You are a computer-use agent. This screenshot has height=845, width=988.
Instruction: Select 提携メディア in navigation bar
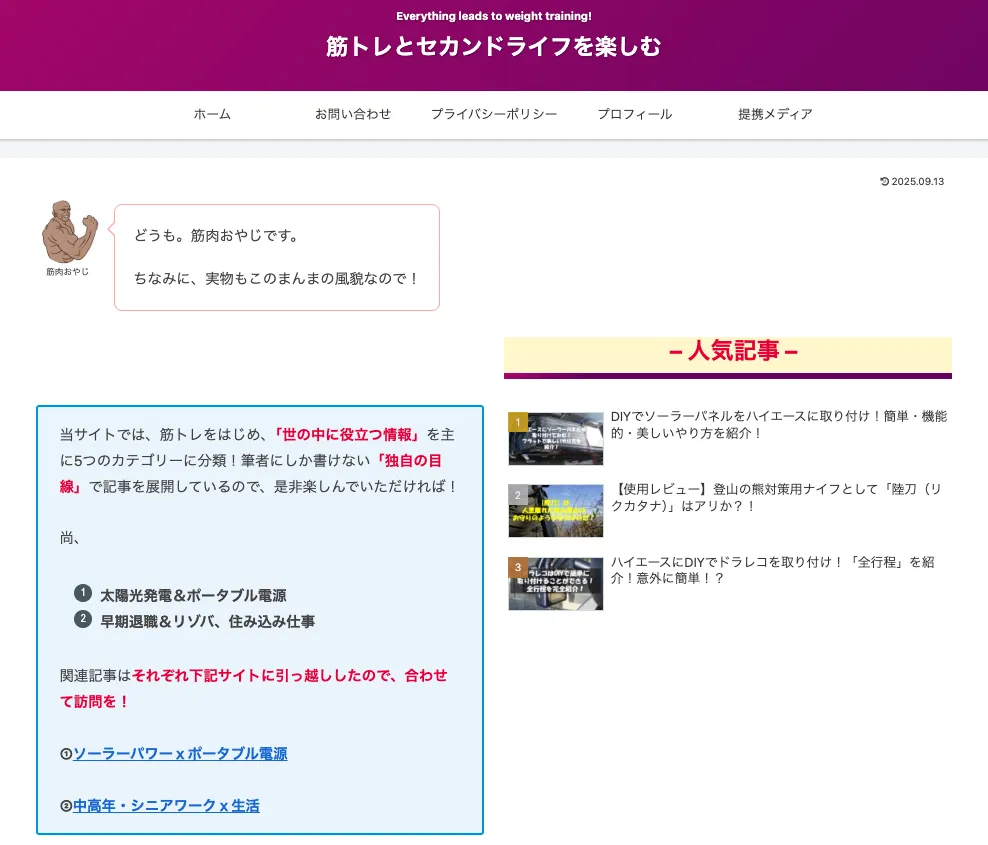(x=775, y=114)
